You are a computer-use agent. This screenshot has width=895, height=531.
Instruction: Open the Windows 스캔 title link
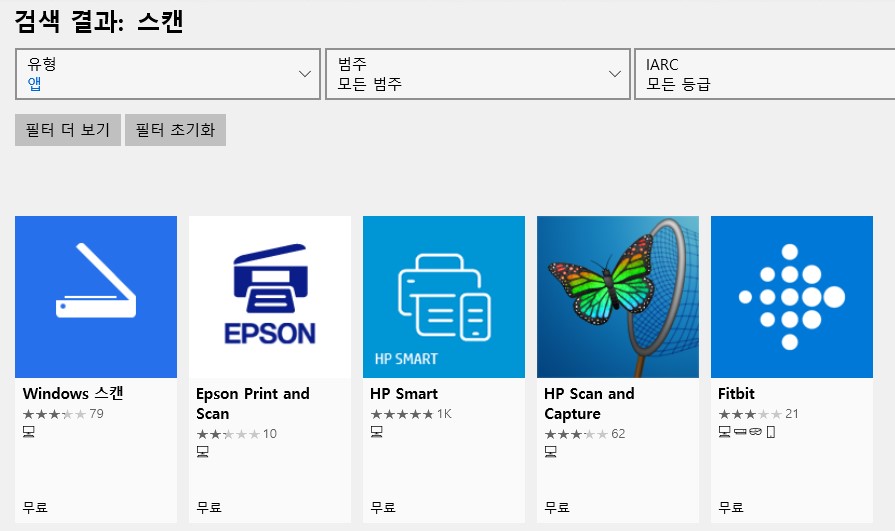click(73, 393)
